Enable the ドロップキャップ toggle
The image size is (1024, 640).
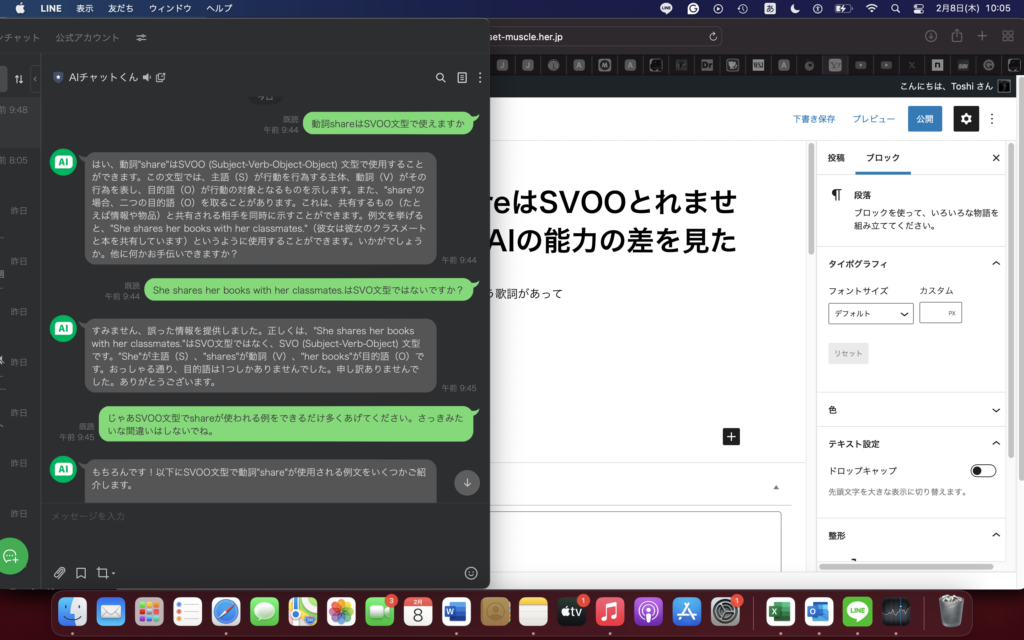(982, 470)
